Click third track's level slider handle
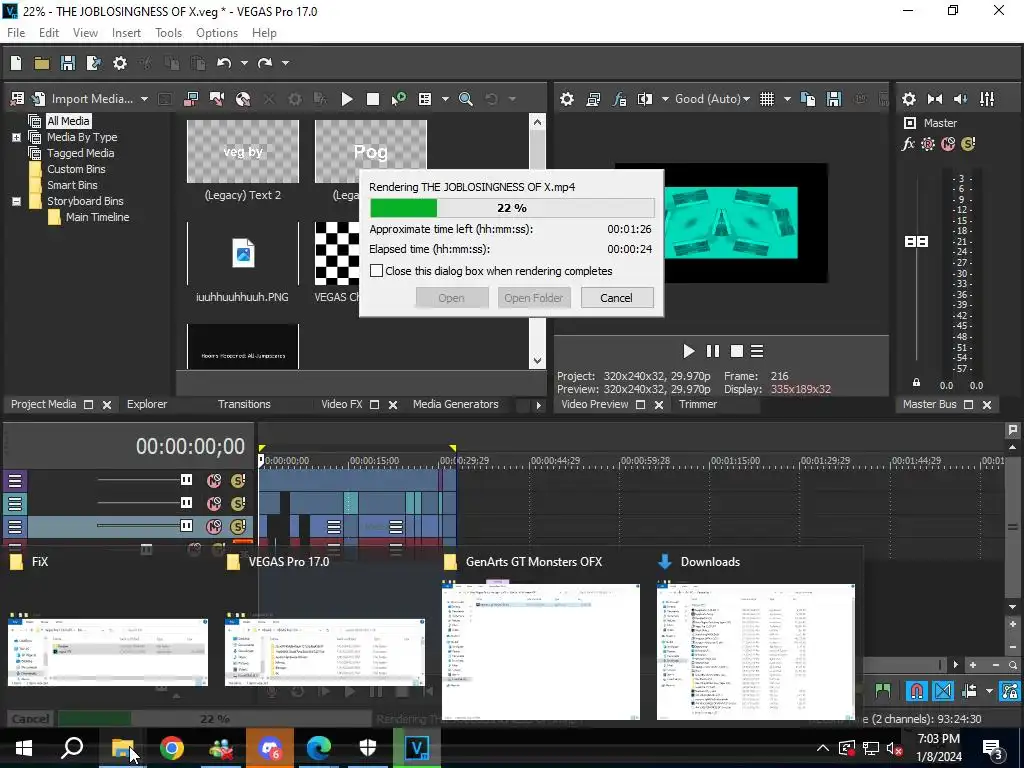1024x768 pixels. [186, 525]
